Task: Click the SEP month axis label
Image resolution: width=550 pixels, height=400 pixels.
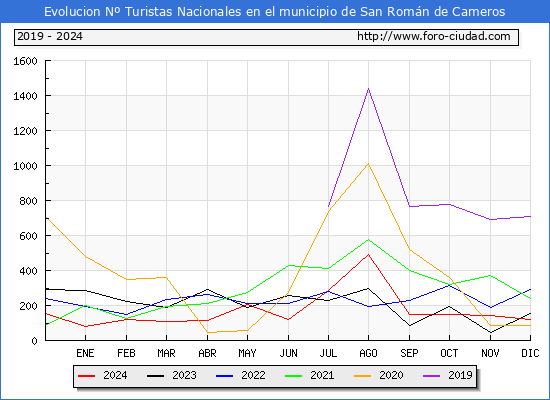Action: tap(409, 353)
